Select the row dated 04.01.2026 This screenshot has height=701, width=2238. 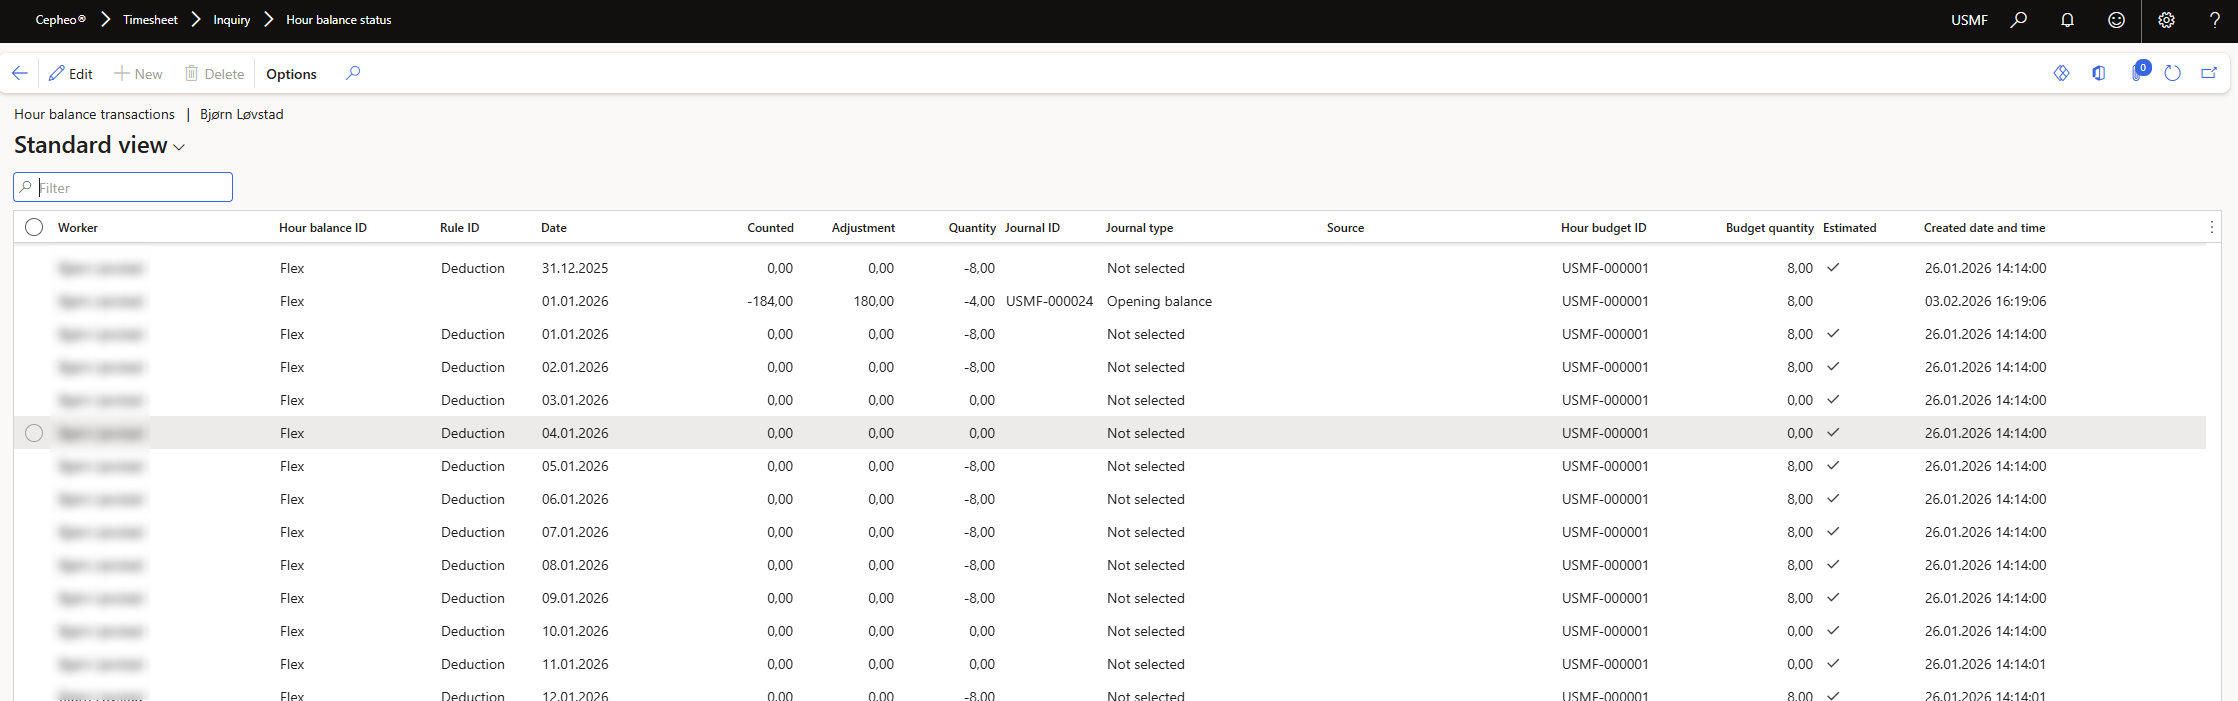pyautogui.click(x=34, y=433)
